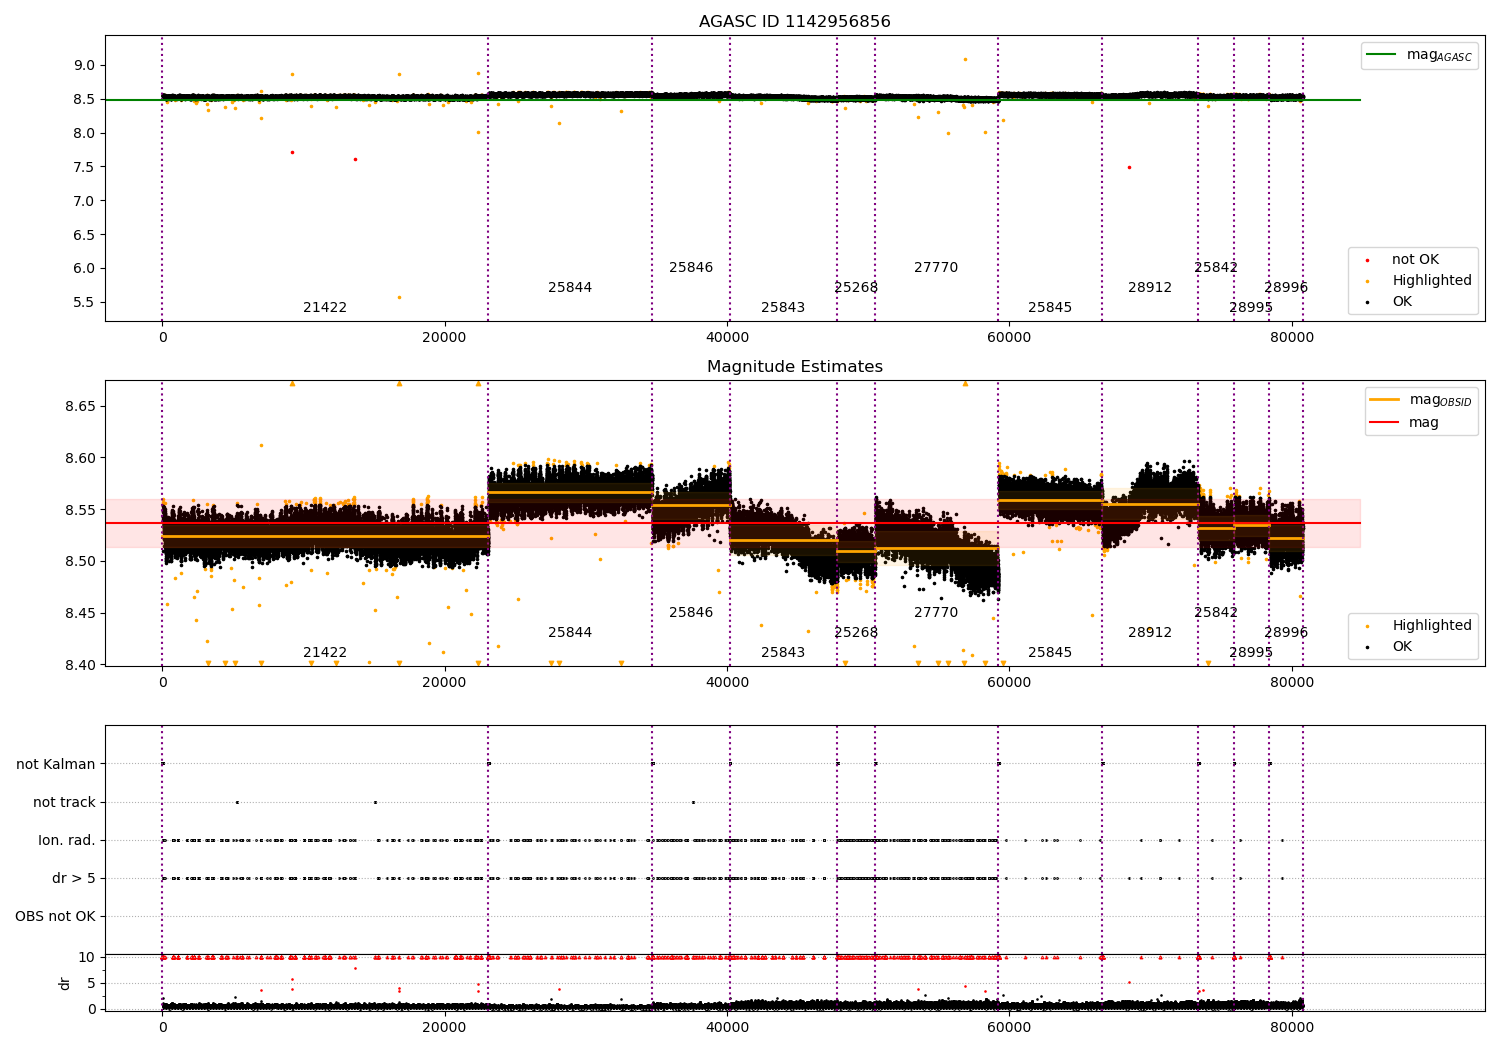Click OBSID label 28912 in Magnitude Estimates panel
The image size is (1500, 1050).
1150,633
